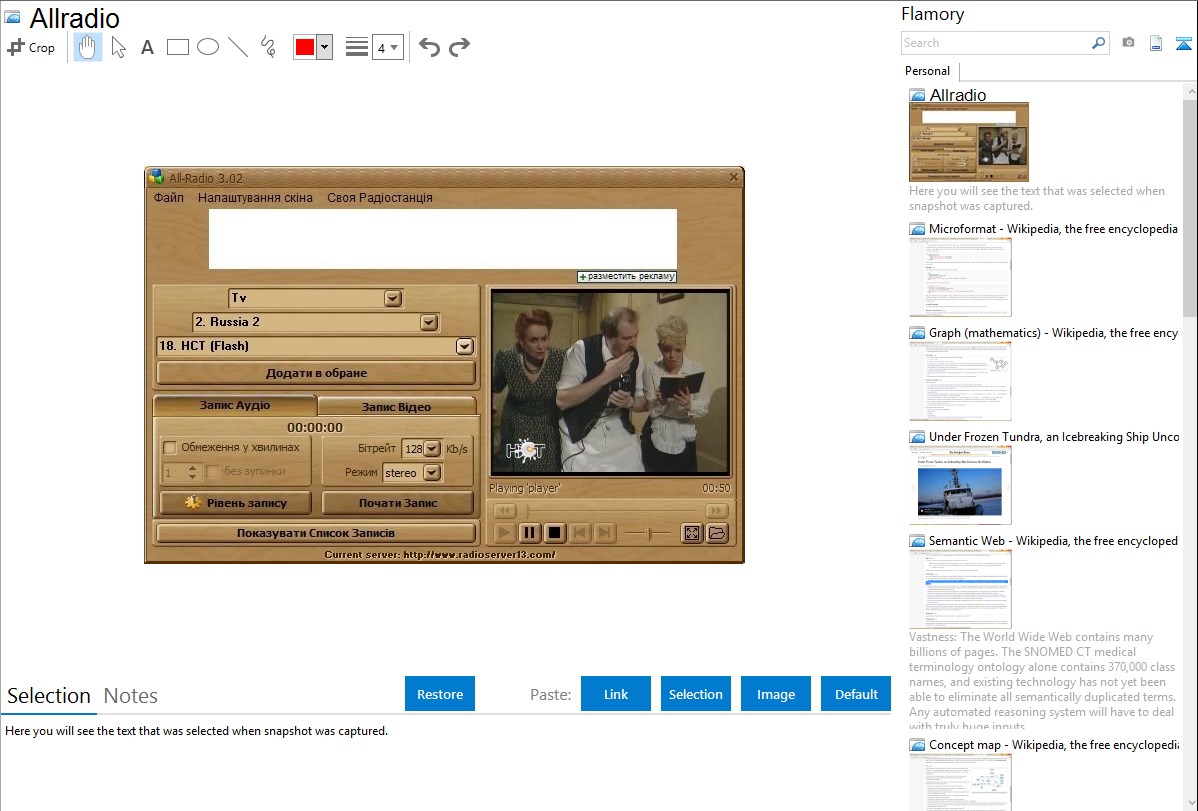Viewport: 1198px width, 811px height.
Task: Open the Режим stereo dropdown
Action: [x=432, y=472]
